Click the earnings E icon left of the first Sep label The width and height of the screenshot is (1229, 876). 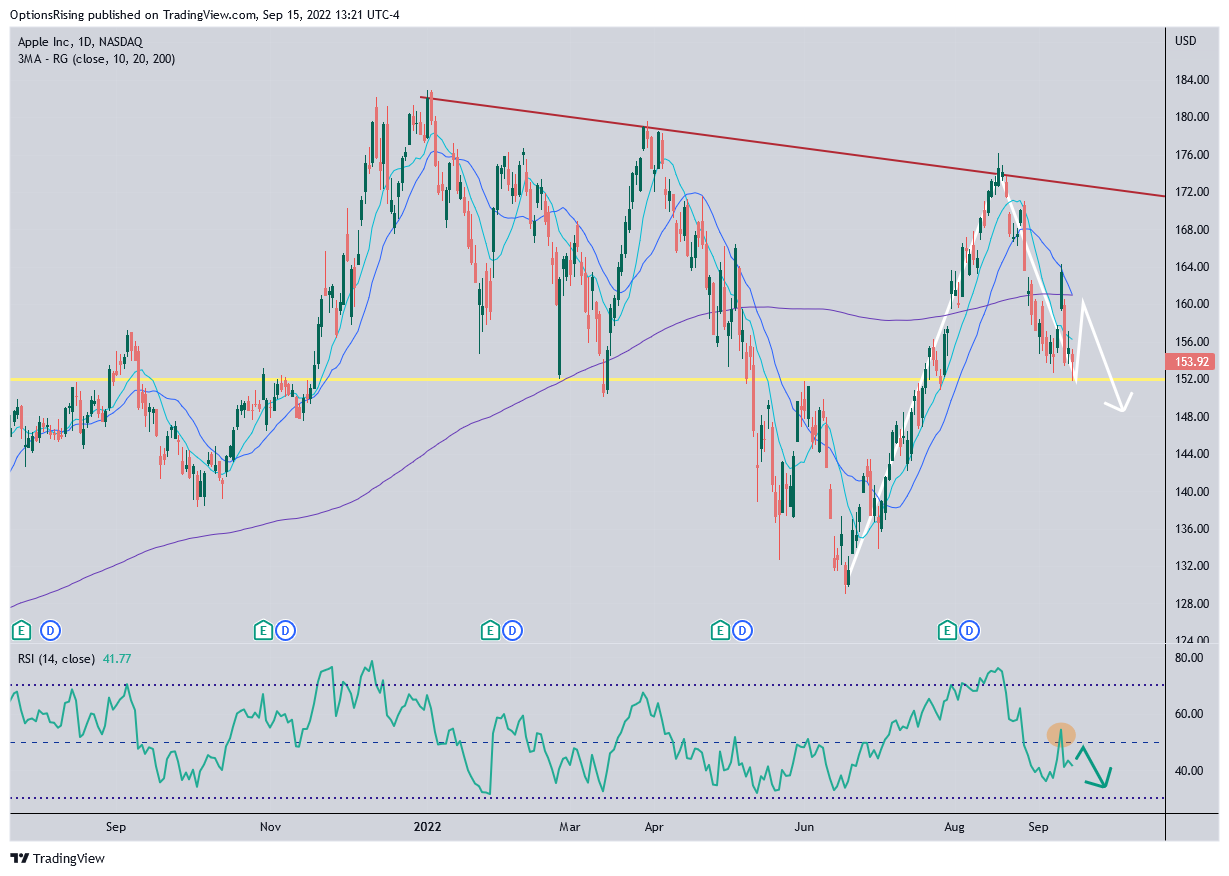(x=21, y=630)
